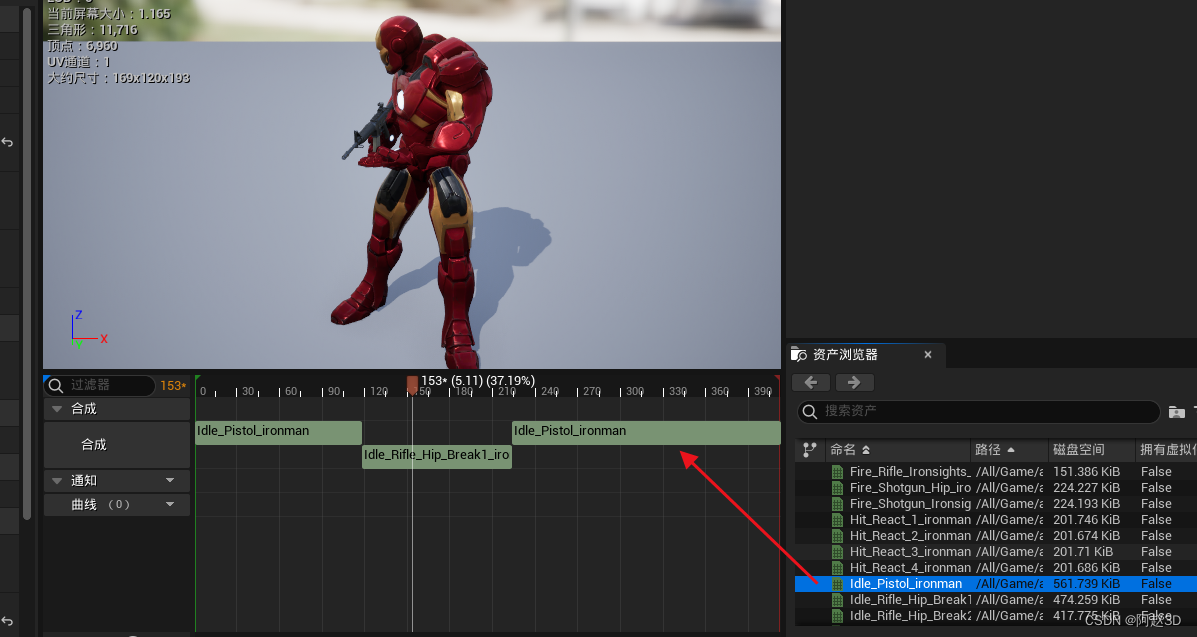The image size is (1197, 637).
Task: Click the folder filter icon beside asset search
Action: 1176,412
